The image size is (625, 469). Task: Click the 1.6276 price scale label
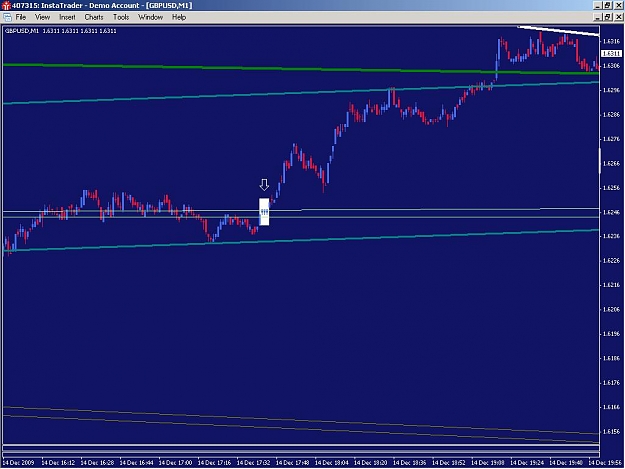click(x=612, y=139)
